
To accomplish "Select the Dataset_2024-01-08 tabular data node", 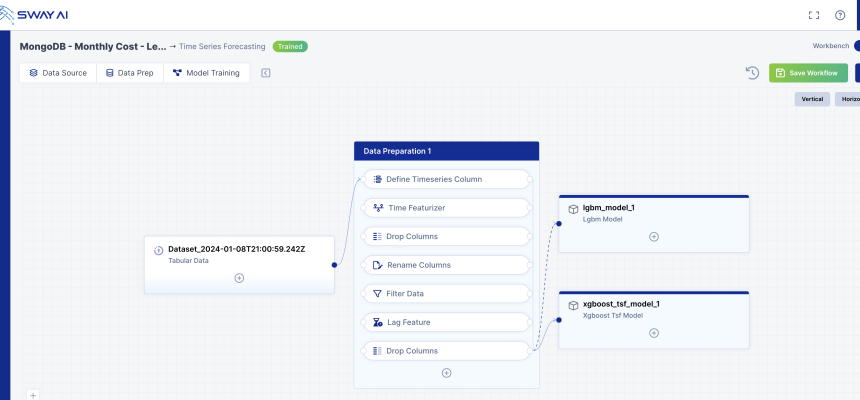I will pos(239,265).
